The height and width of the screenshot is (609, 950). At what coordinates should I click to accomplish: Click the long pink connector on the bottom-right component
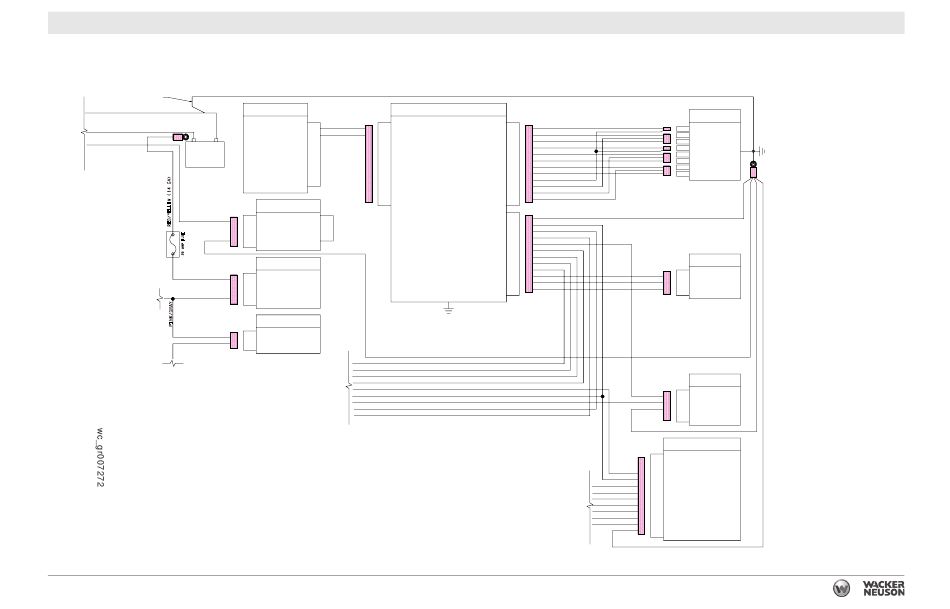[x=641, y=496]
